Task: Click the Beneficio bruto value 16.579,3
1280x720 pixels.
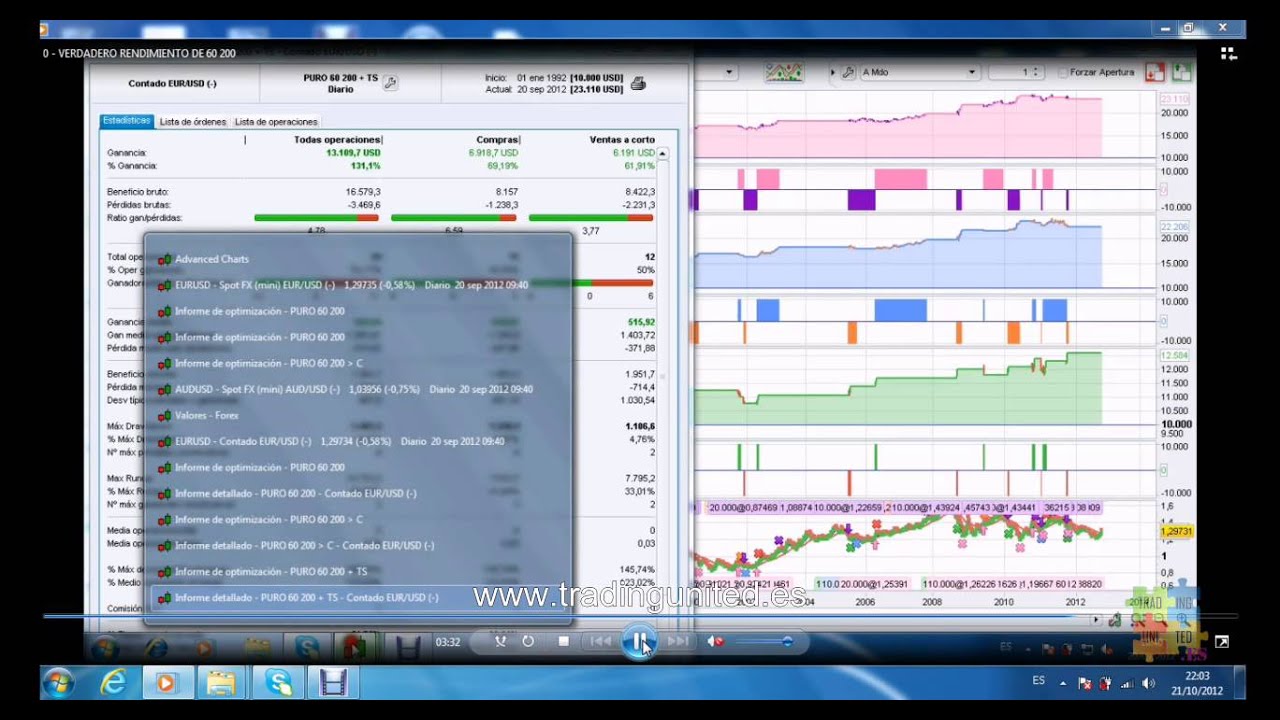Action: [363, 191]
